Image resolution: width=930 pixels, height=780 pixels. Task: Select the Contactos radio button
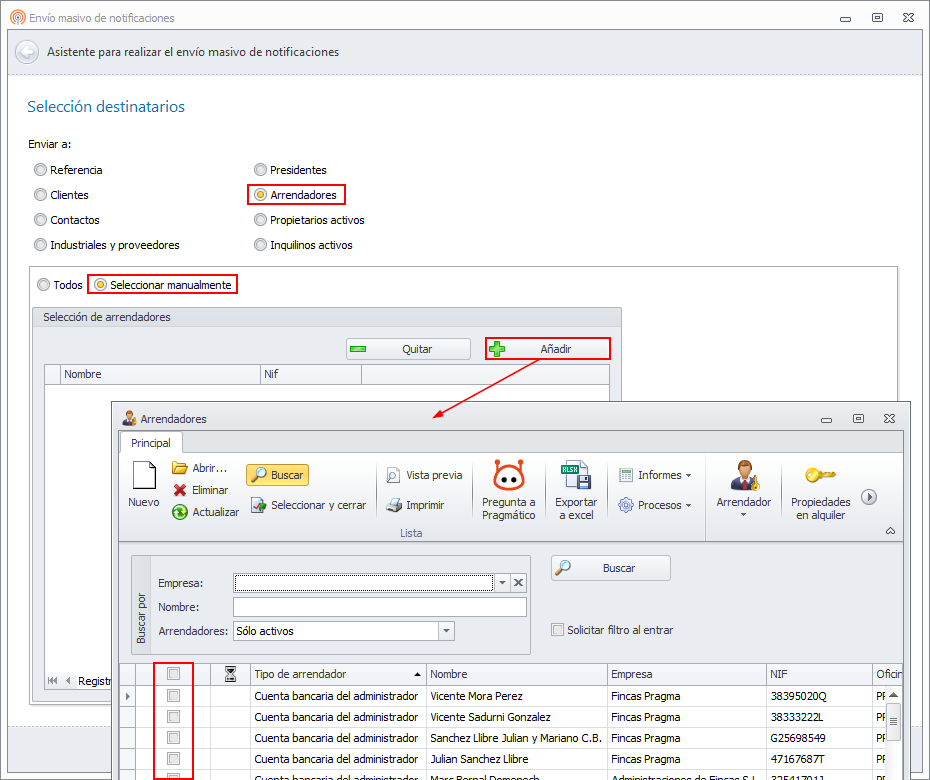[x=40, y=219]
